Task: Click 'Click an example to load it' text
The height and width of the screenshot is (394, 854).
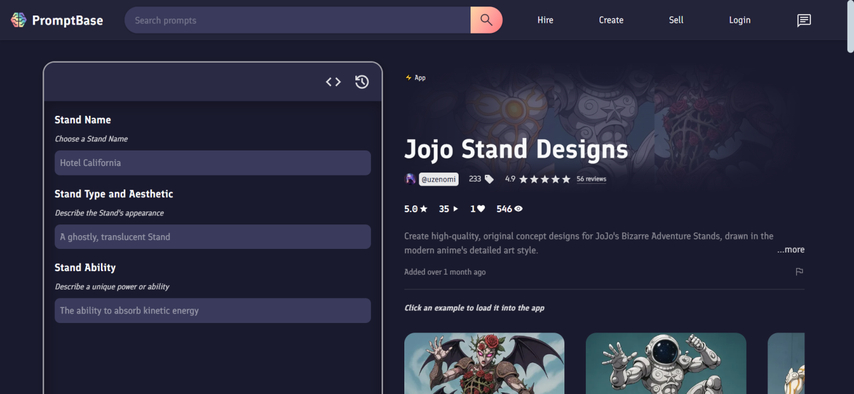Action: pos(474,308)
